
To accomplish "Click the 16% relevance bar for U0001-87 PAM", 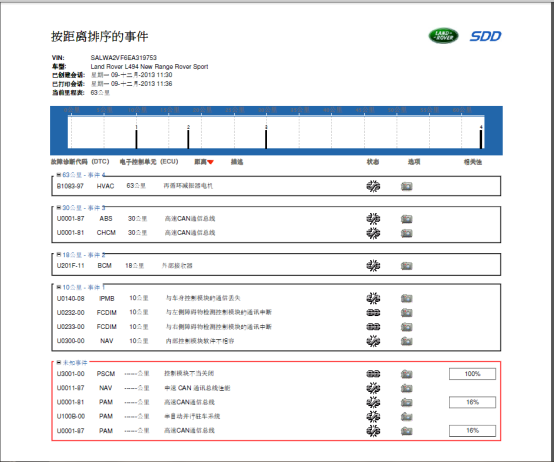I will coord(472,431).
